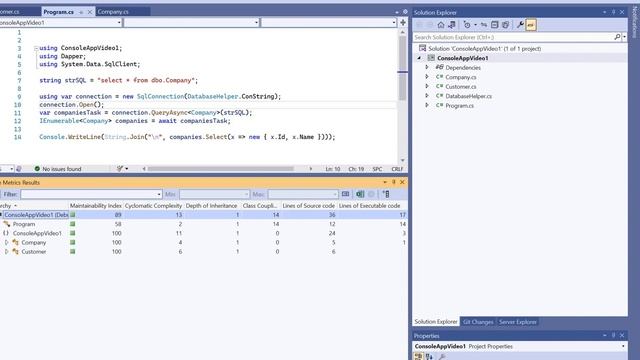Sort by Maintainability Index column header

[x=96, y=206]
